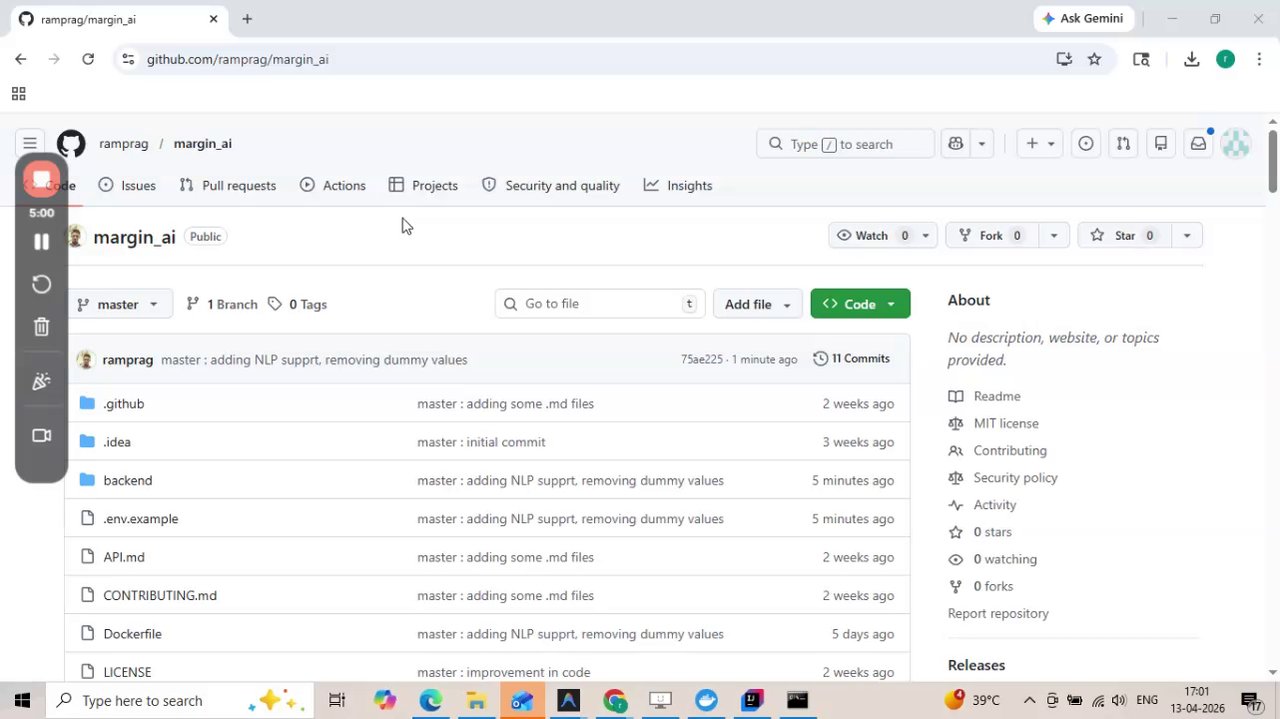The width and height of the screenshot is (1280, 719).
Task: Open the Copilot icon in GitHub header
Action: pyautogui.click(x=956, y=144)
